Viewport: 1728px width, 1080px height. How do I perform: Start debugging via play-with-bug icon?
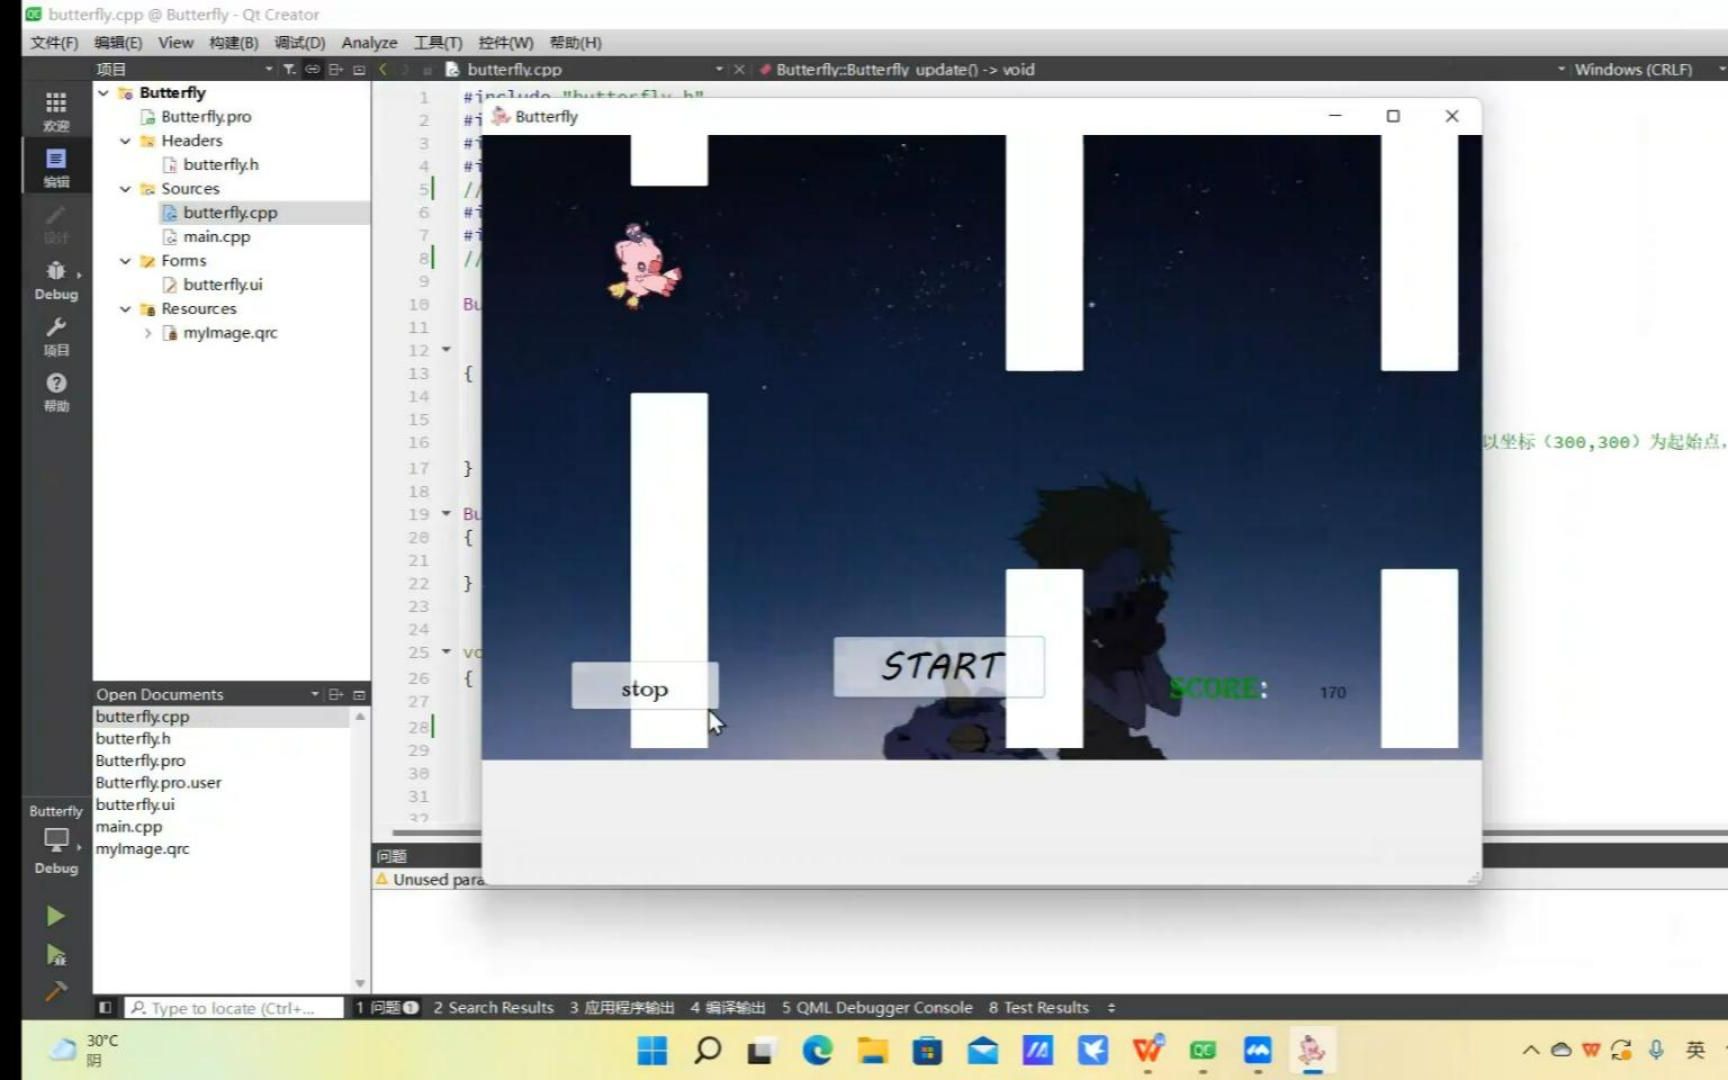[x=55, y=955]
